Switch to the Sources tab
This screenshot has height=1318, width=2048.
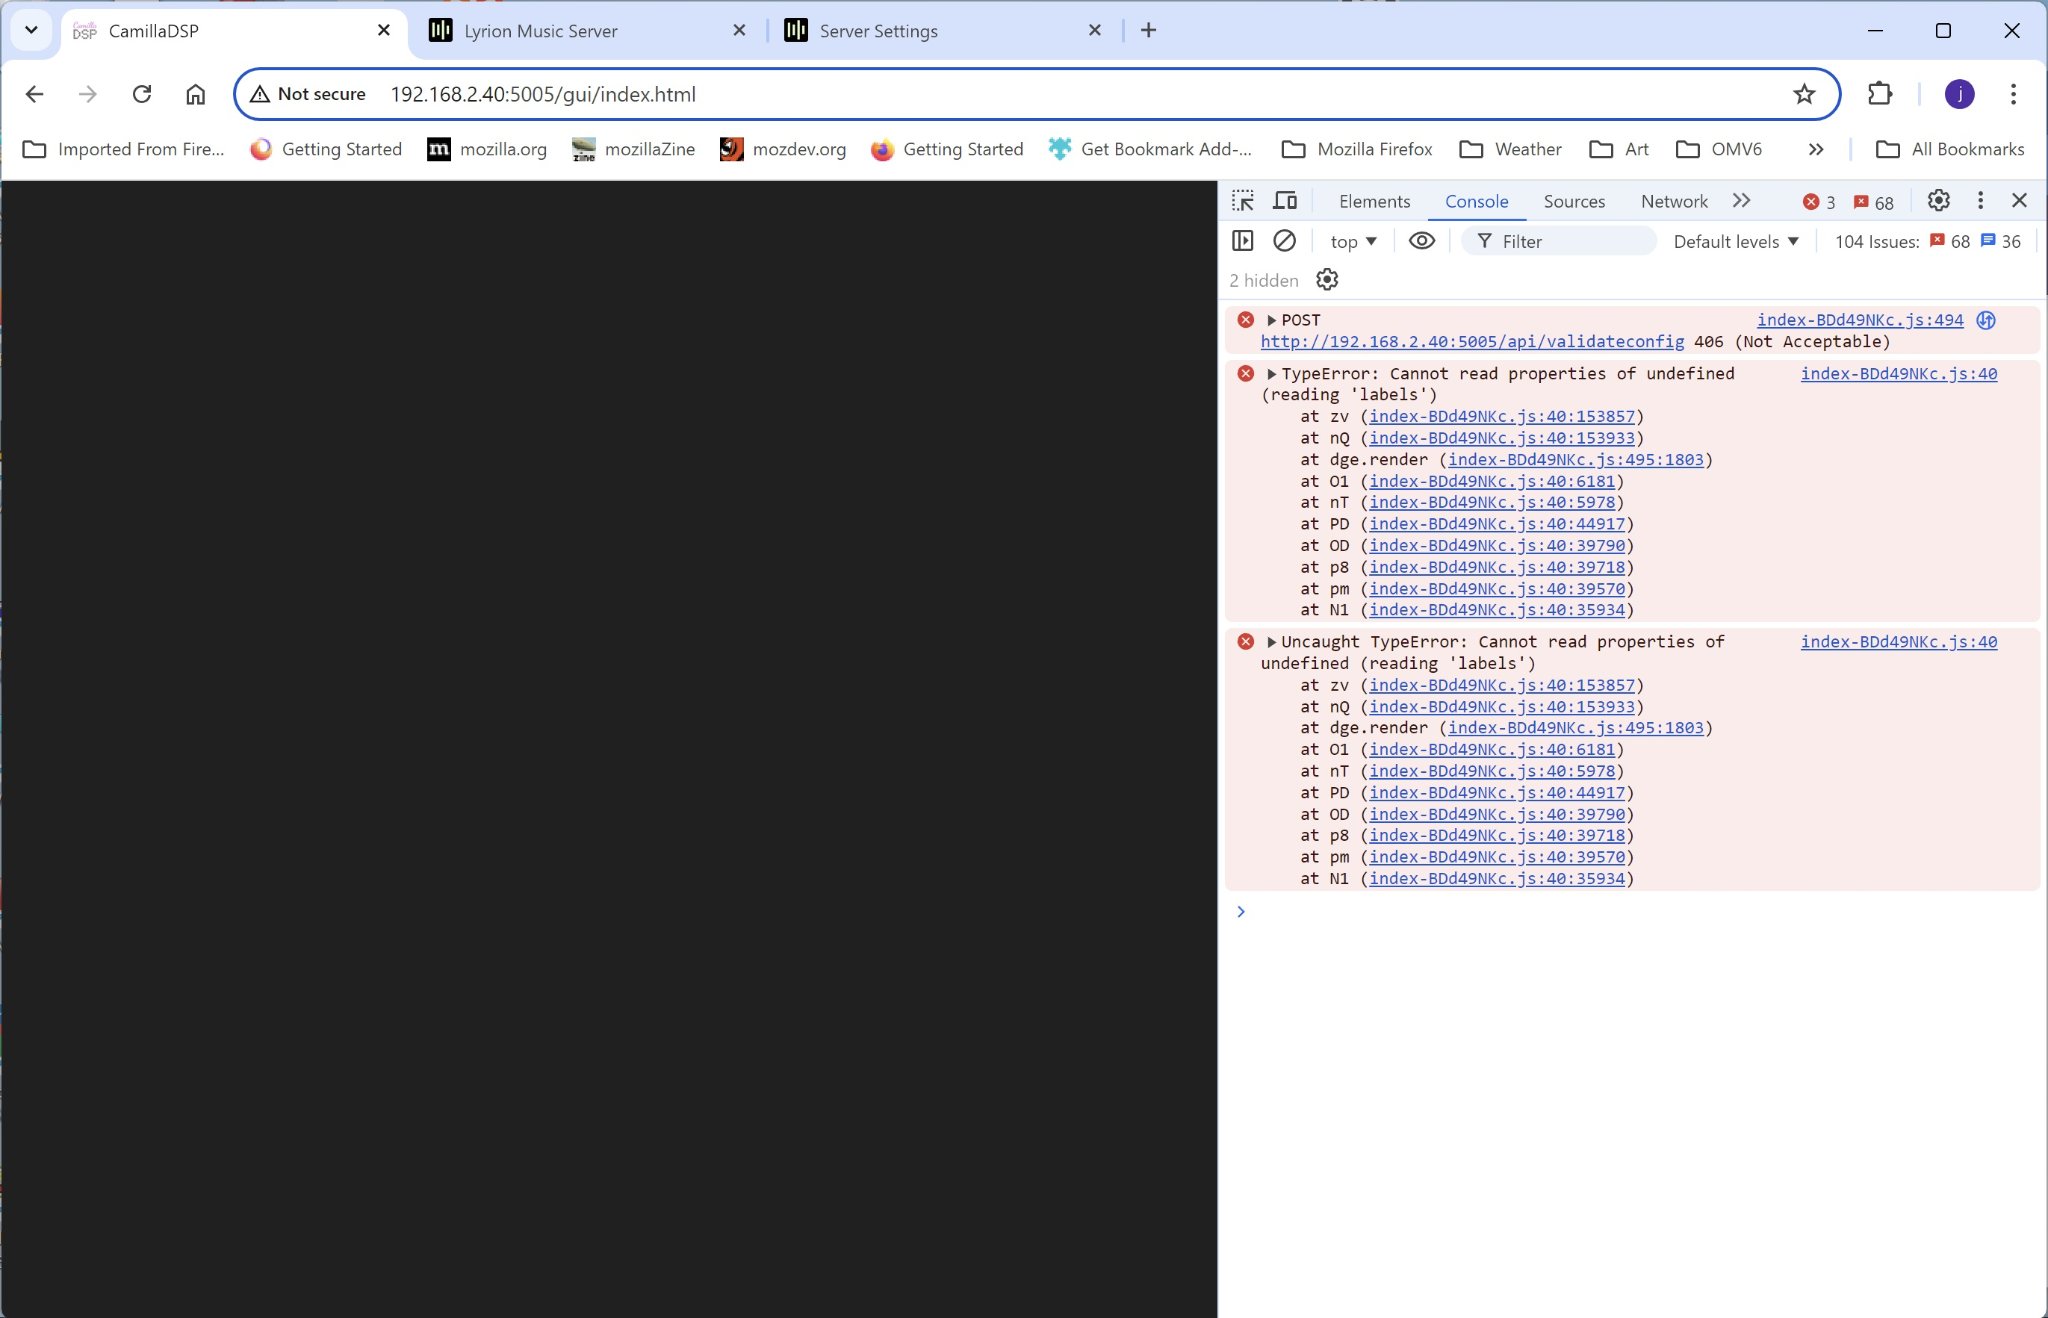point(1574,201)
